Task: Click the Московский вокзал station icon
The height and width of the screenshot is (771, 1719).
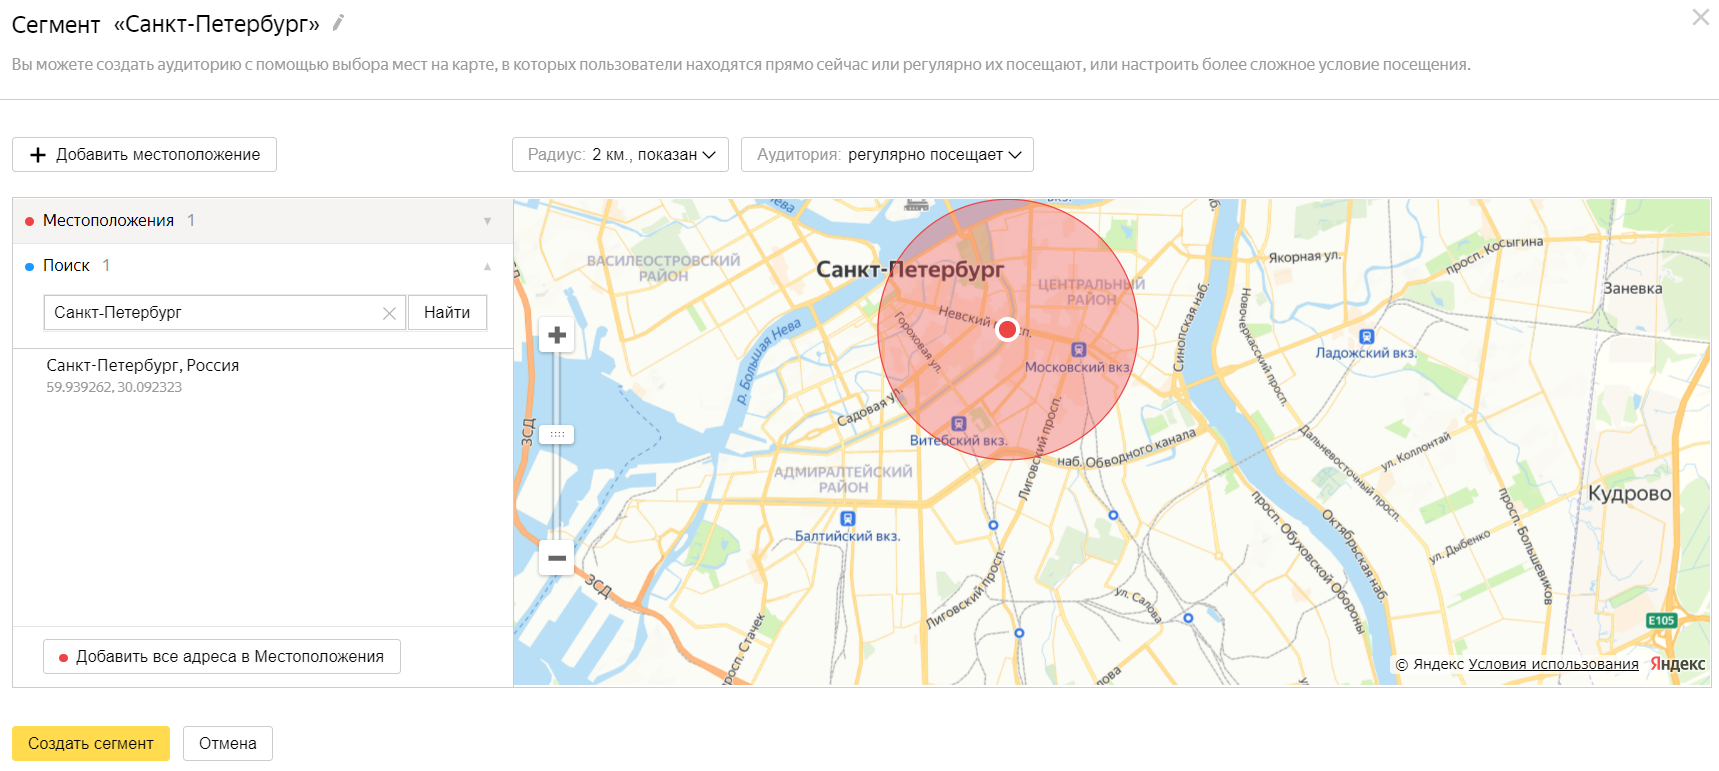Action: [1078, 350]
